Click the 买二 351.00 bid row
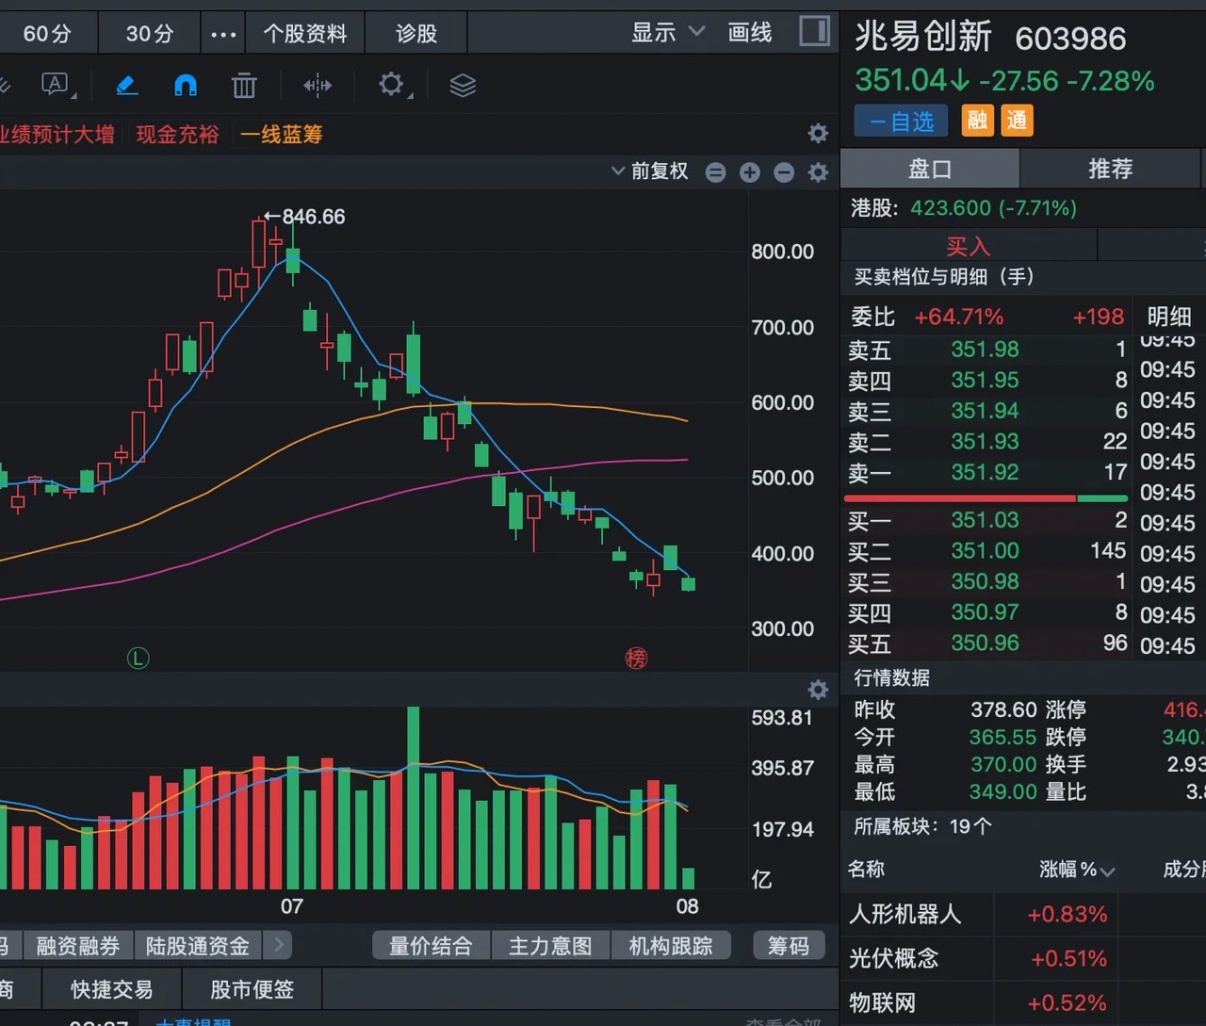 [x=987, y=551]
